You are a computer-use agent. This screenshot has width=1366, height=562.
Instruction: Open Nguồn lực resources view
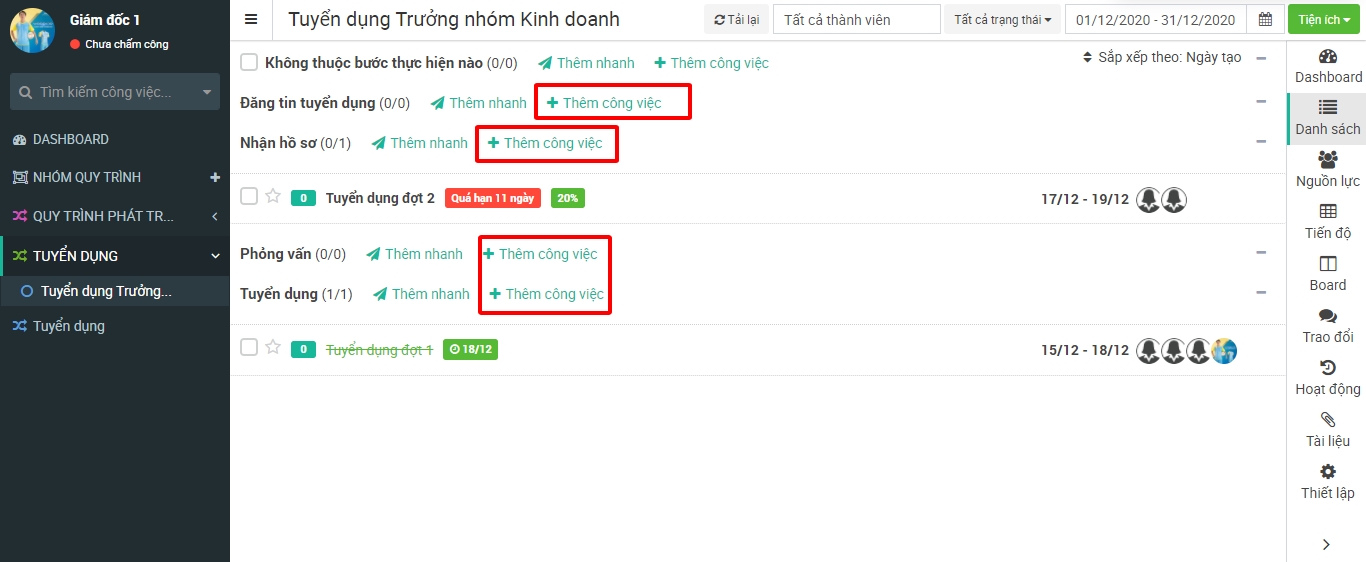coord(1327,170)
